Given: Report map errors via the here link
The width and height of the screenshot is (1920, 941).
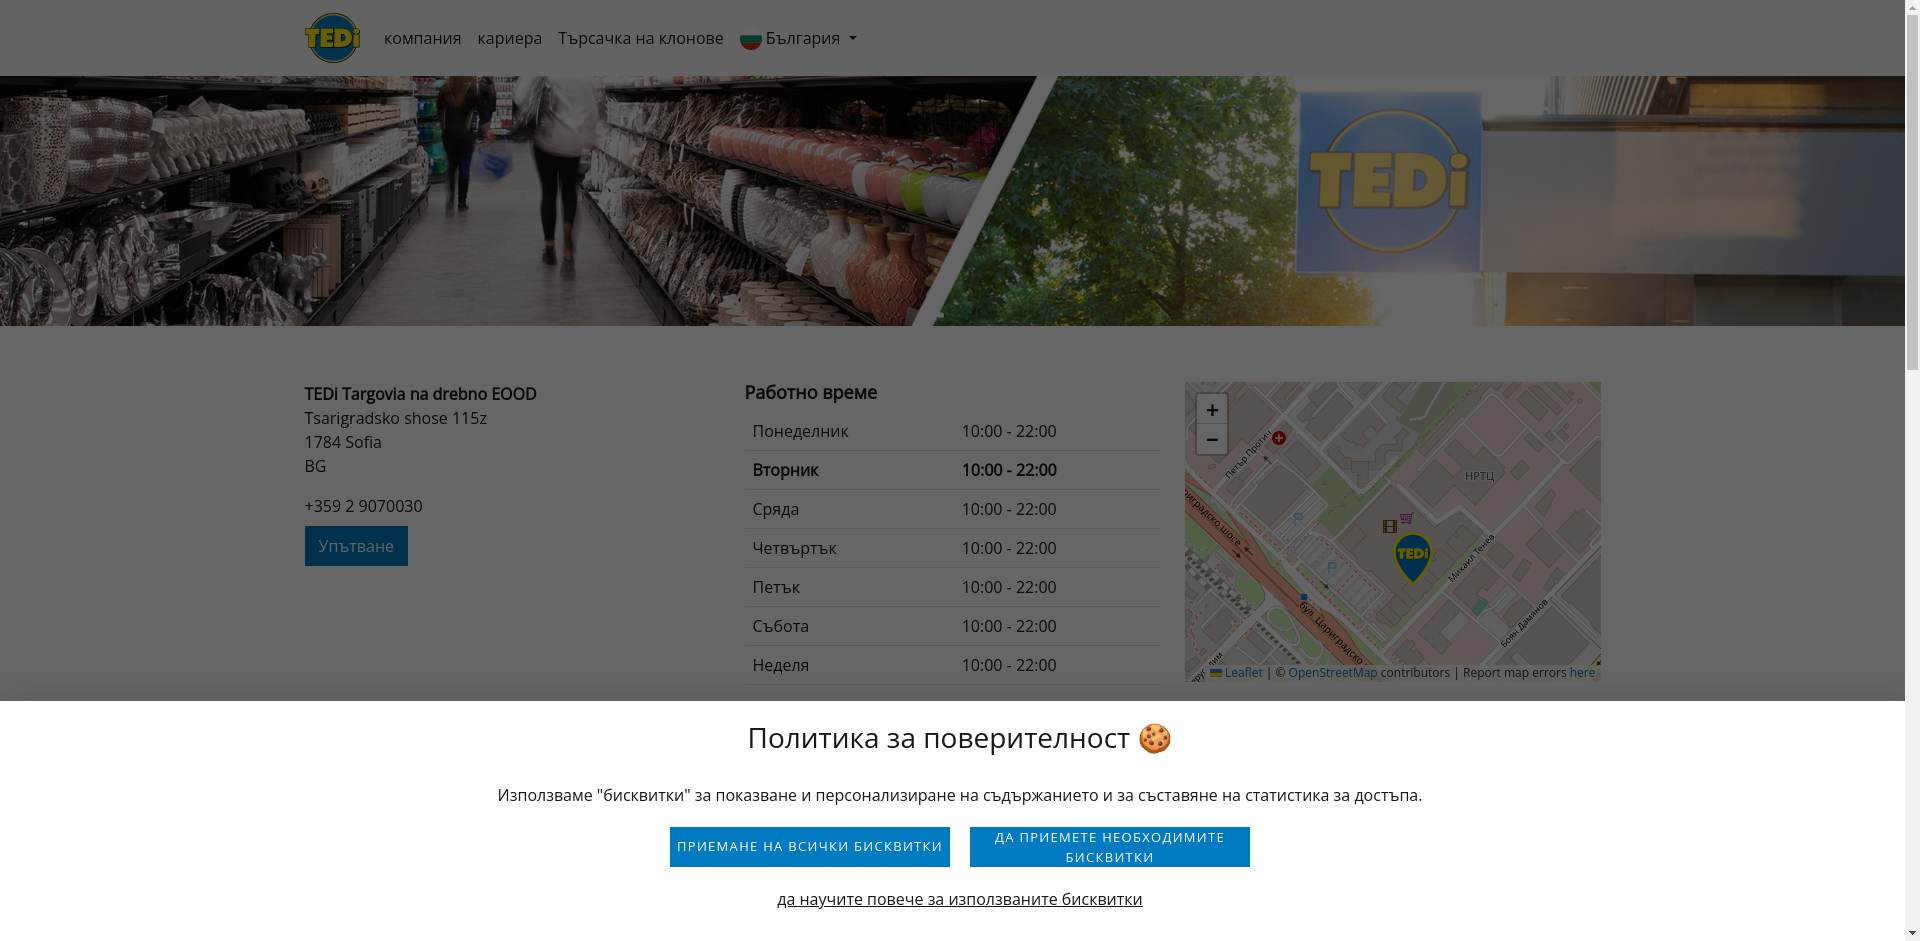Looking at the screenshot, I should [x=1582, y=672].
